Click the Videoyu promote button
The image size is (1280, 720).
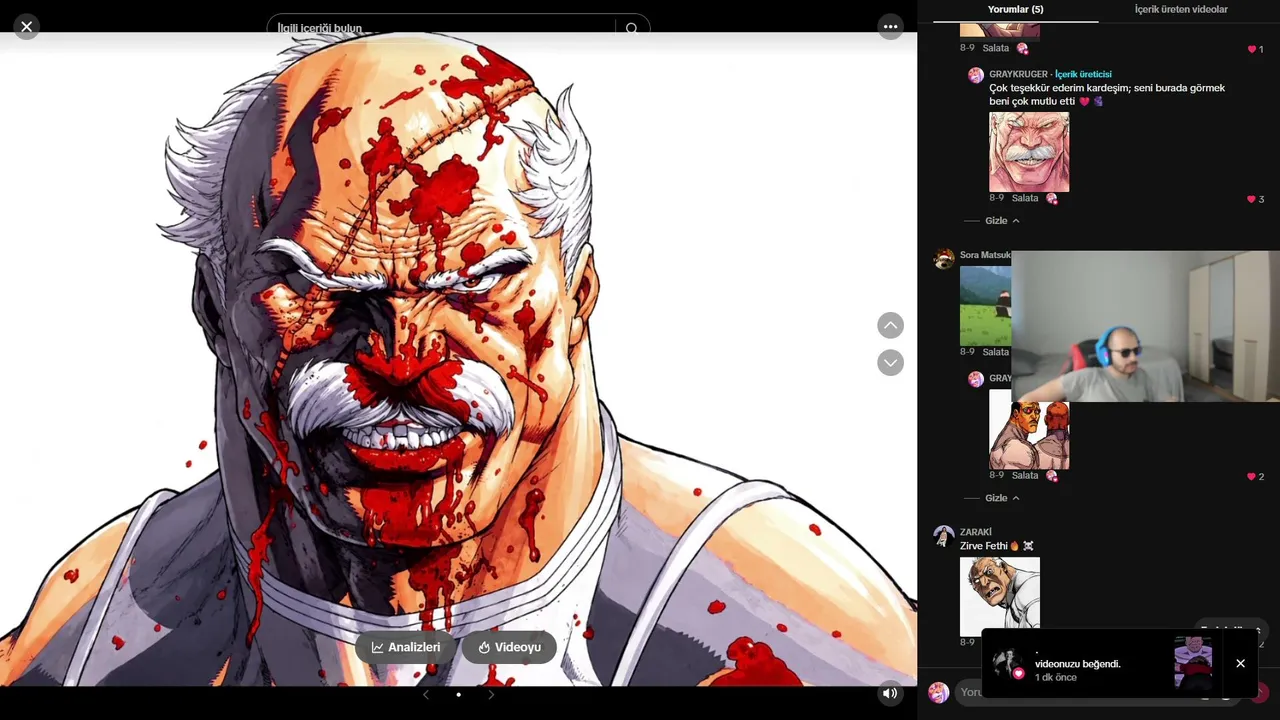coord(509,647)
